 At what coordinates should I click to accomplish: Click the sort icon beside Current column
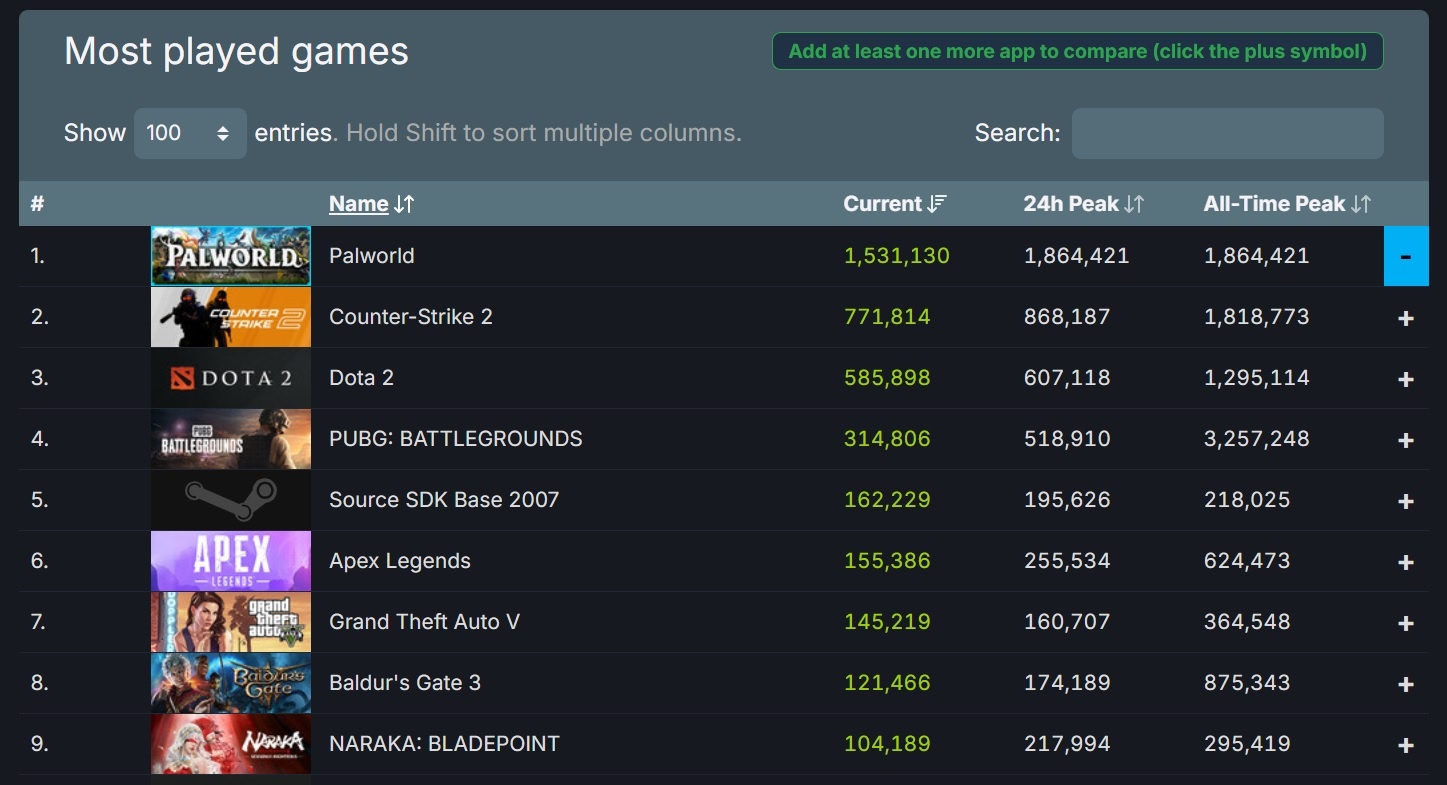pos(936,203)
